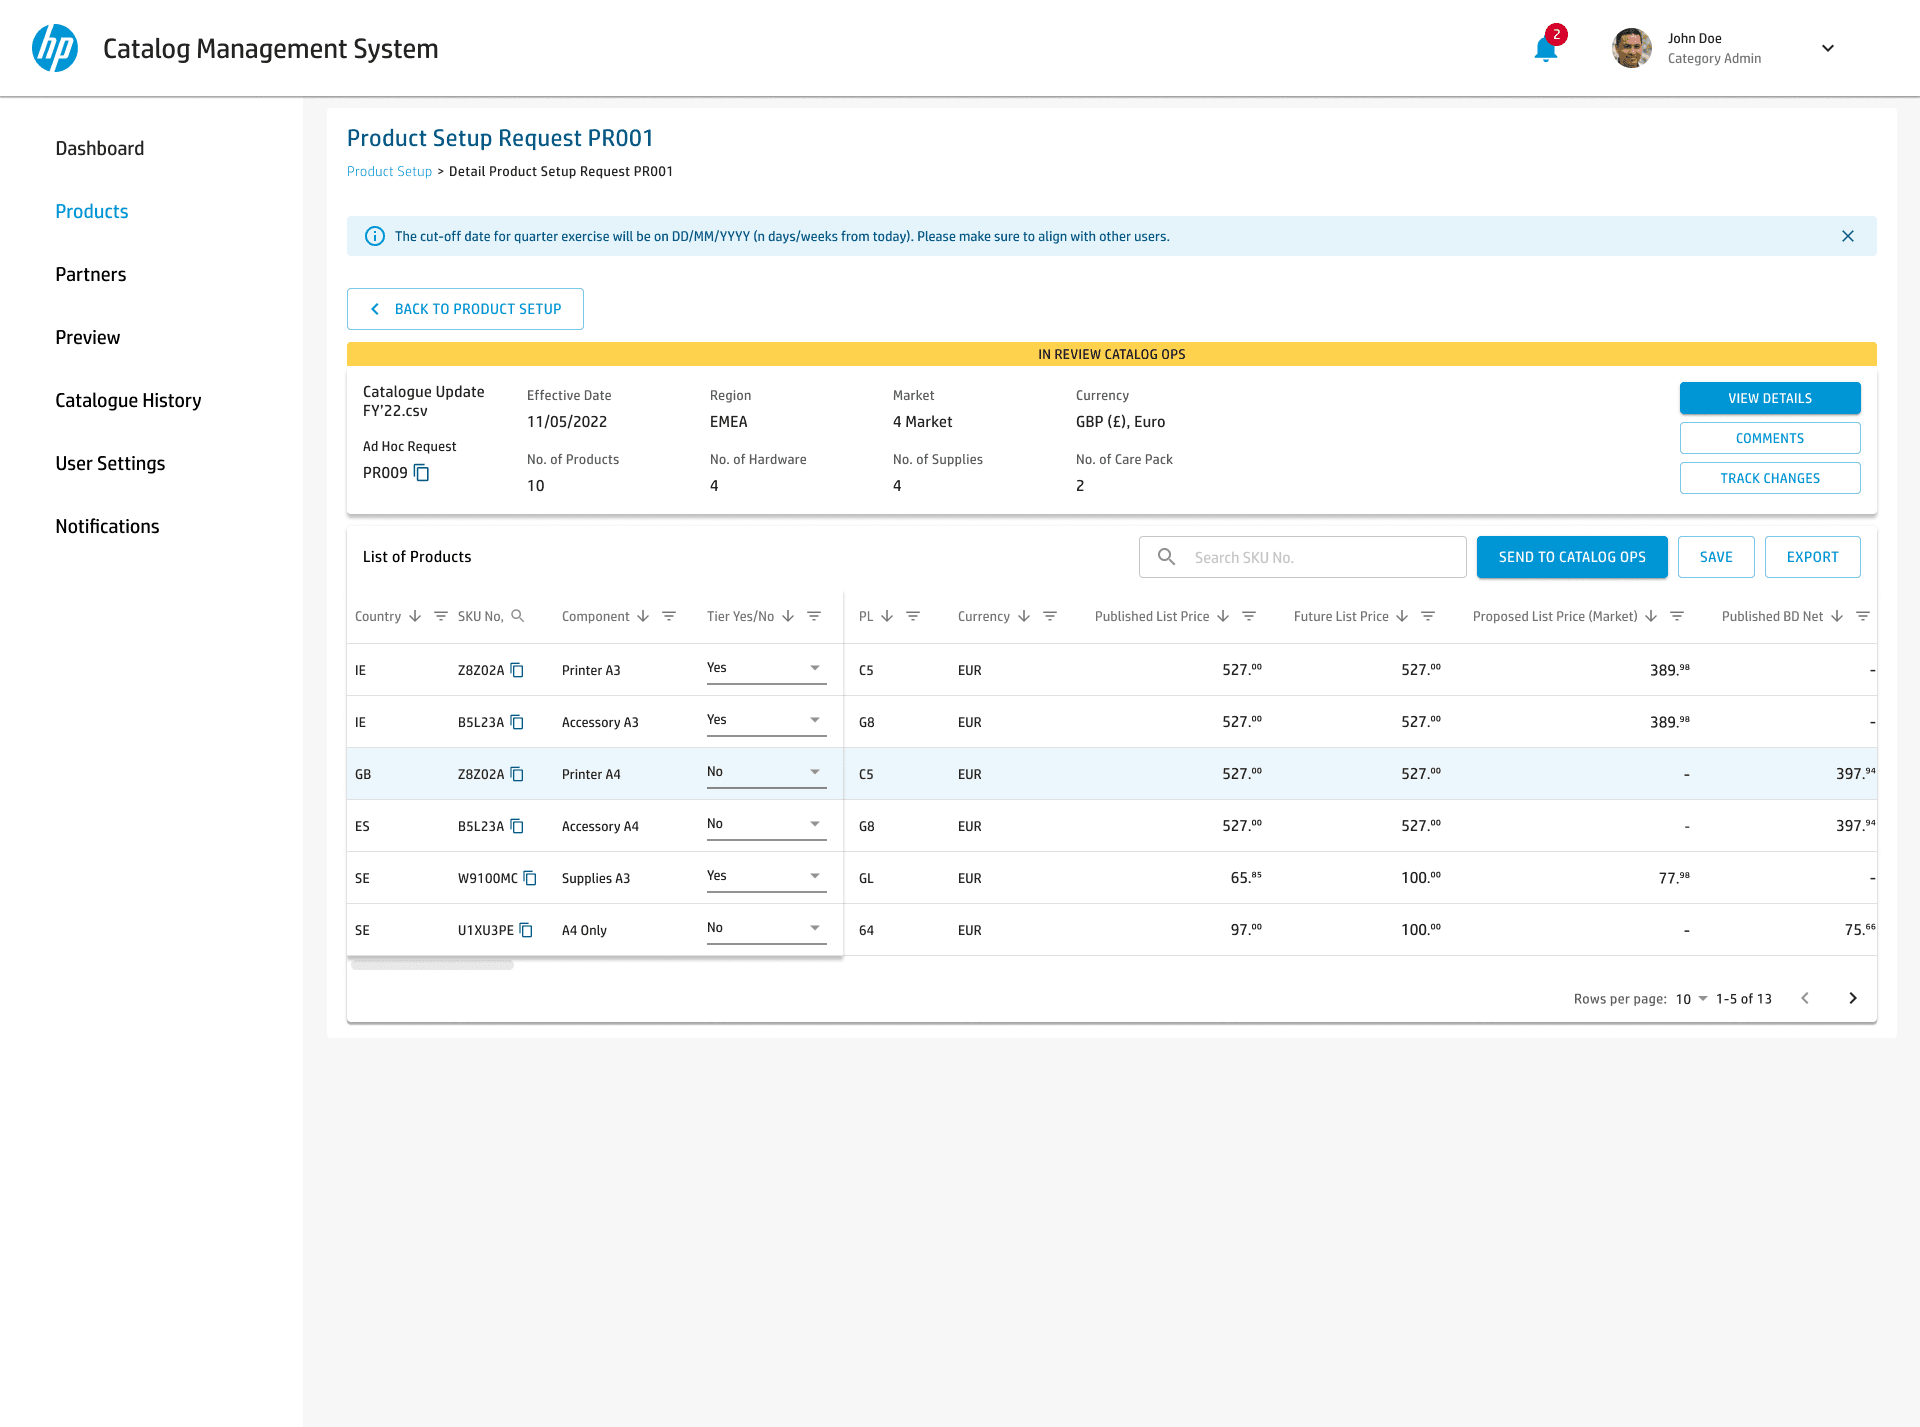Click Send to Catalog Ops
This screenshot has width=1920, height=1427.
[x=1572, y=557]
